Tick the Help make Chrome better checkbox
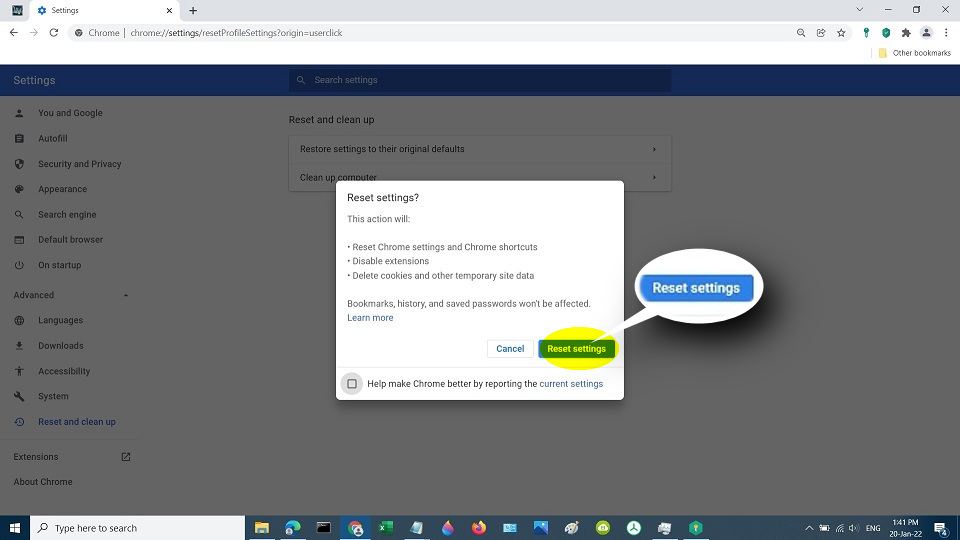 pyautogui.click(x=352, y=384)
